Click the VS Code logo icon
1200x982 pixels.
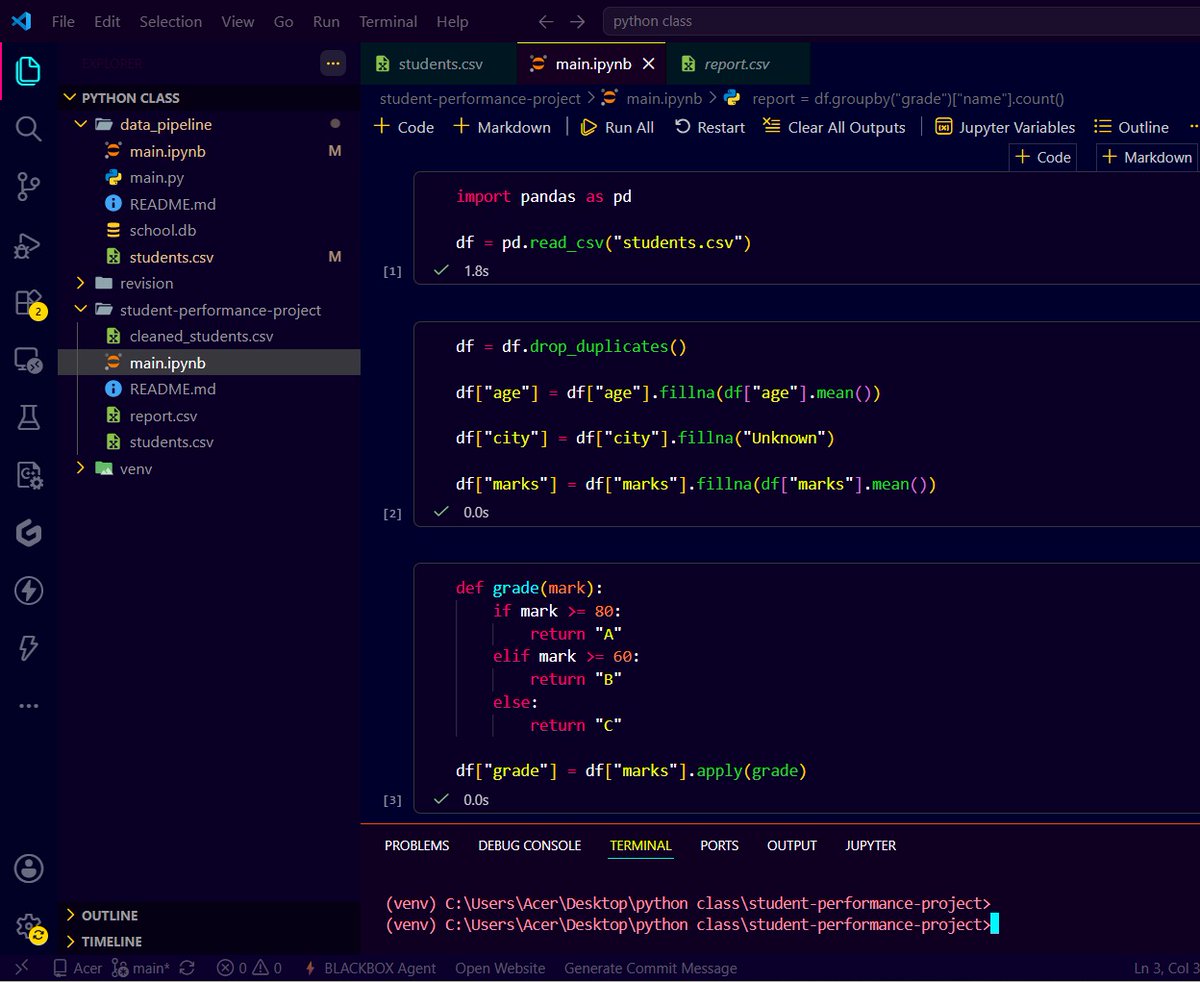tap(23, 21)
